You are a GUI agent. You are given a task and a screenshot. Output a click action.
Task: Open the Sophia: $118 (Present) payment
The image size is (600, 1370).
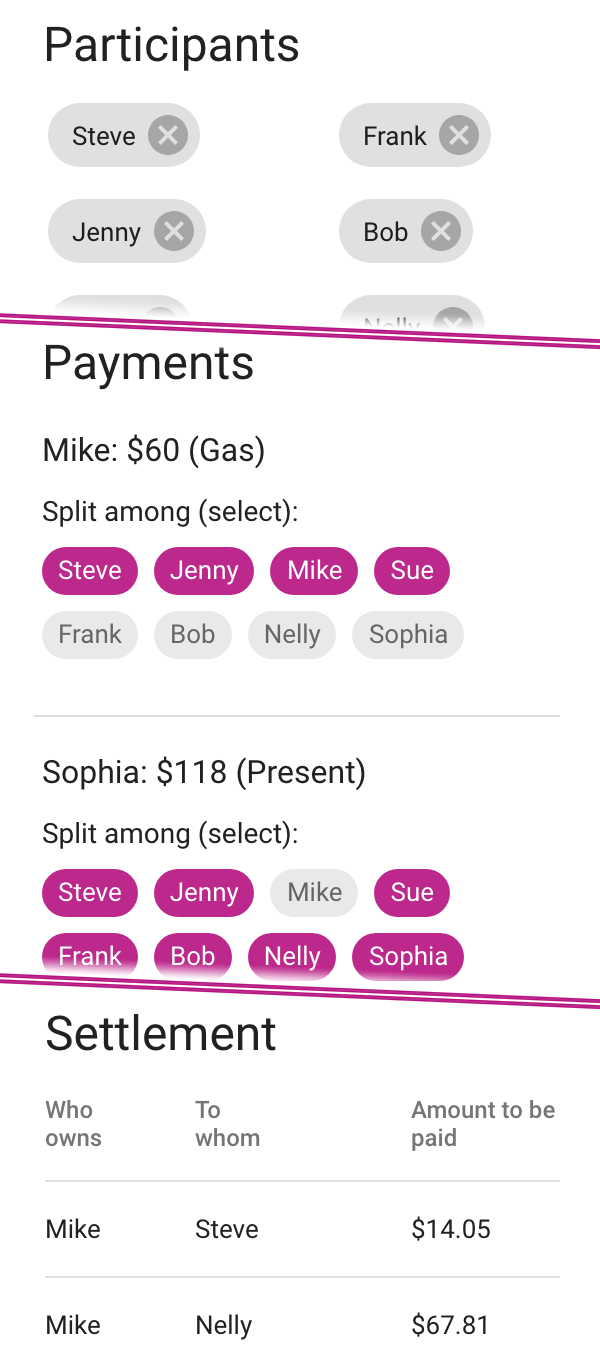[204, 773]
